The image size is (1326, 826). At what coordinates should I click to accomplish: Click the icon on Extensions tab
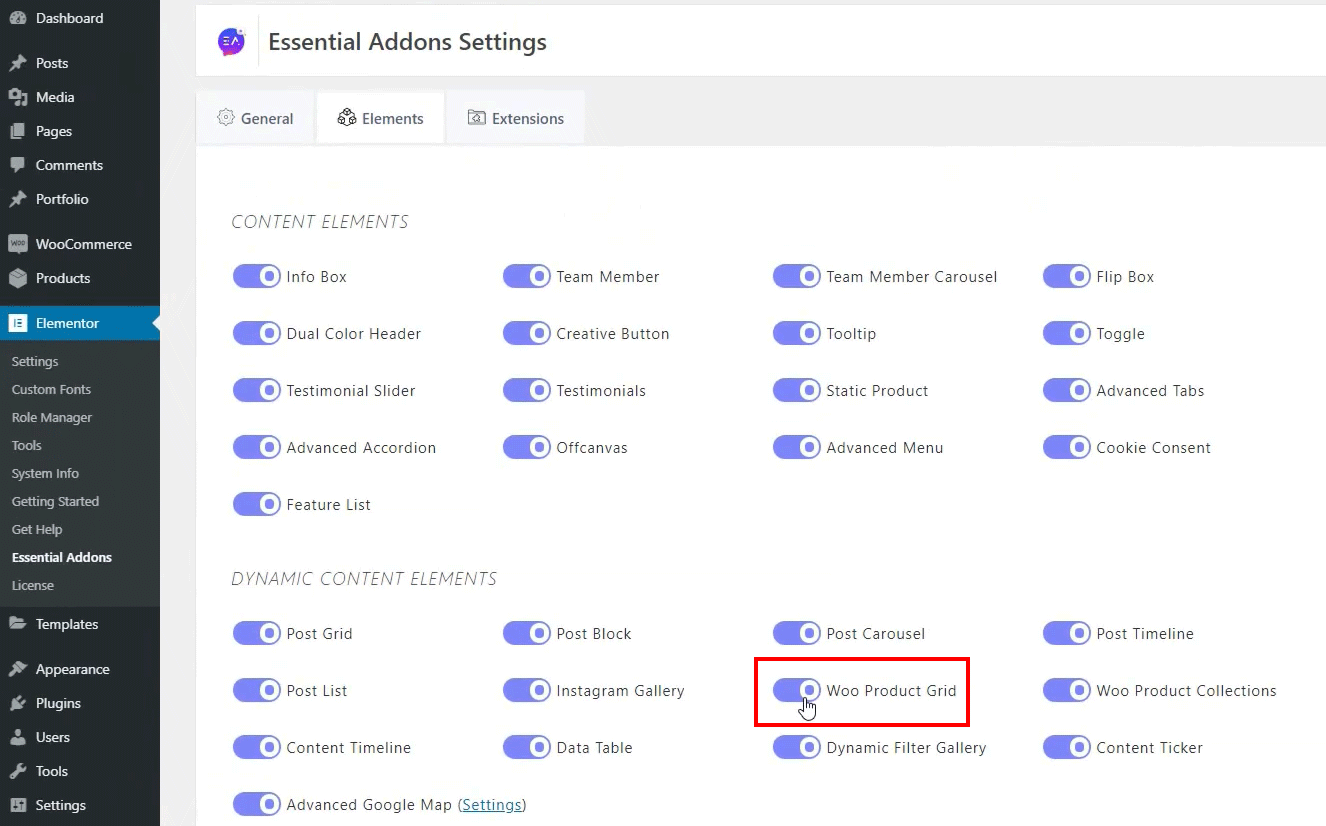[476, 118]
